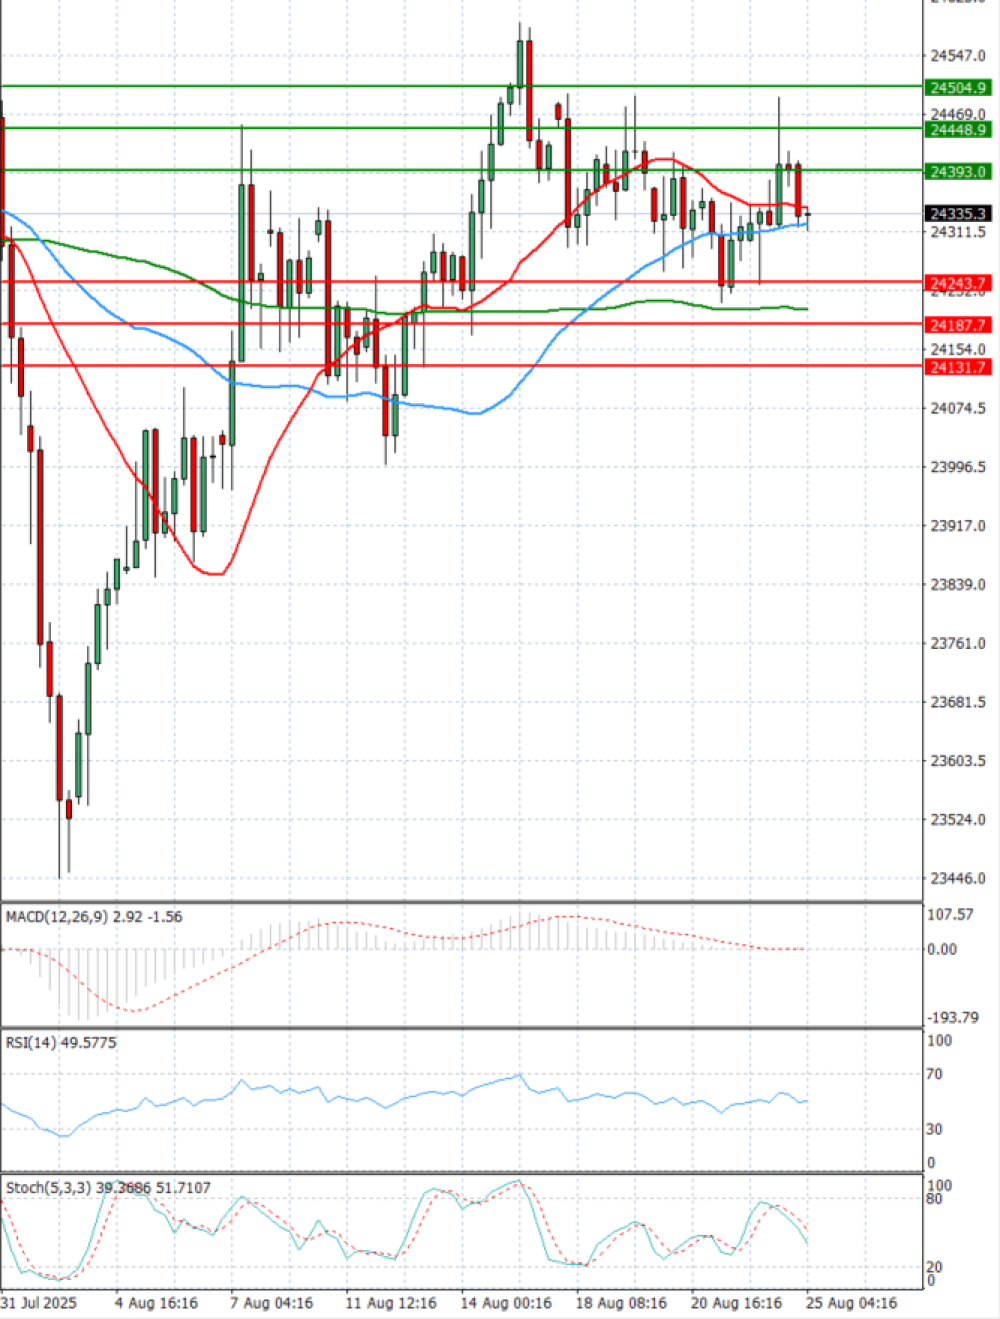The height and width of the screenshot is (1319, 1000).
Task: Click the 23603.5 price axis value
Action: (958, 761)
